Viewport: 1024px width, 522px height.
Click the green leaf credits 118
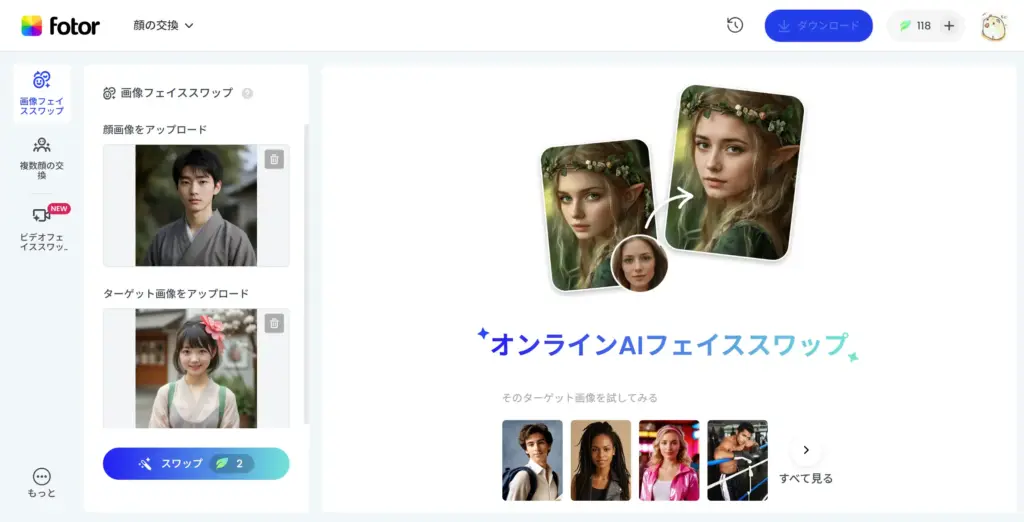click(x=915, y=26)
